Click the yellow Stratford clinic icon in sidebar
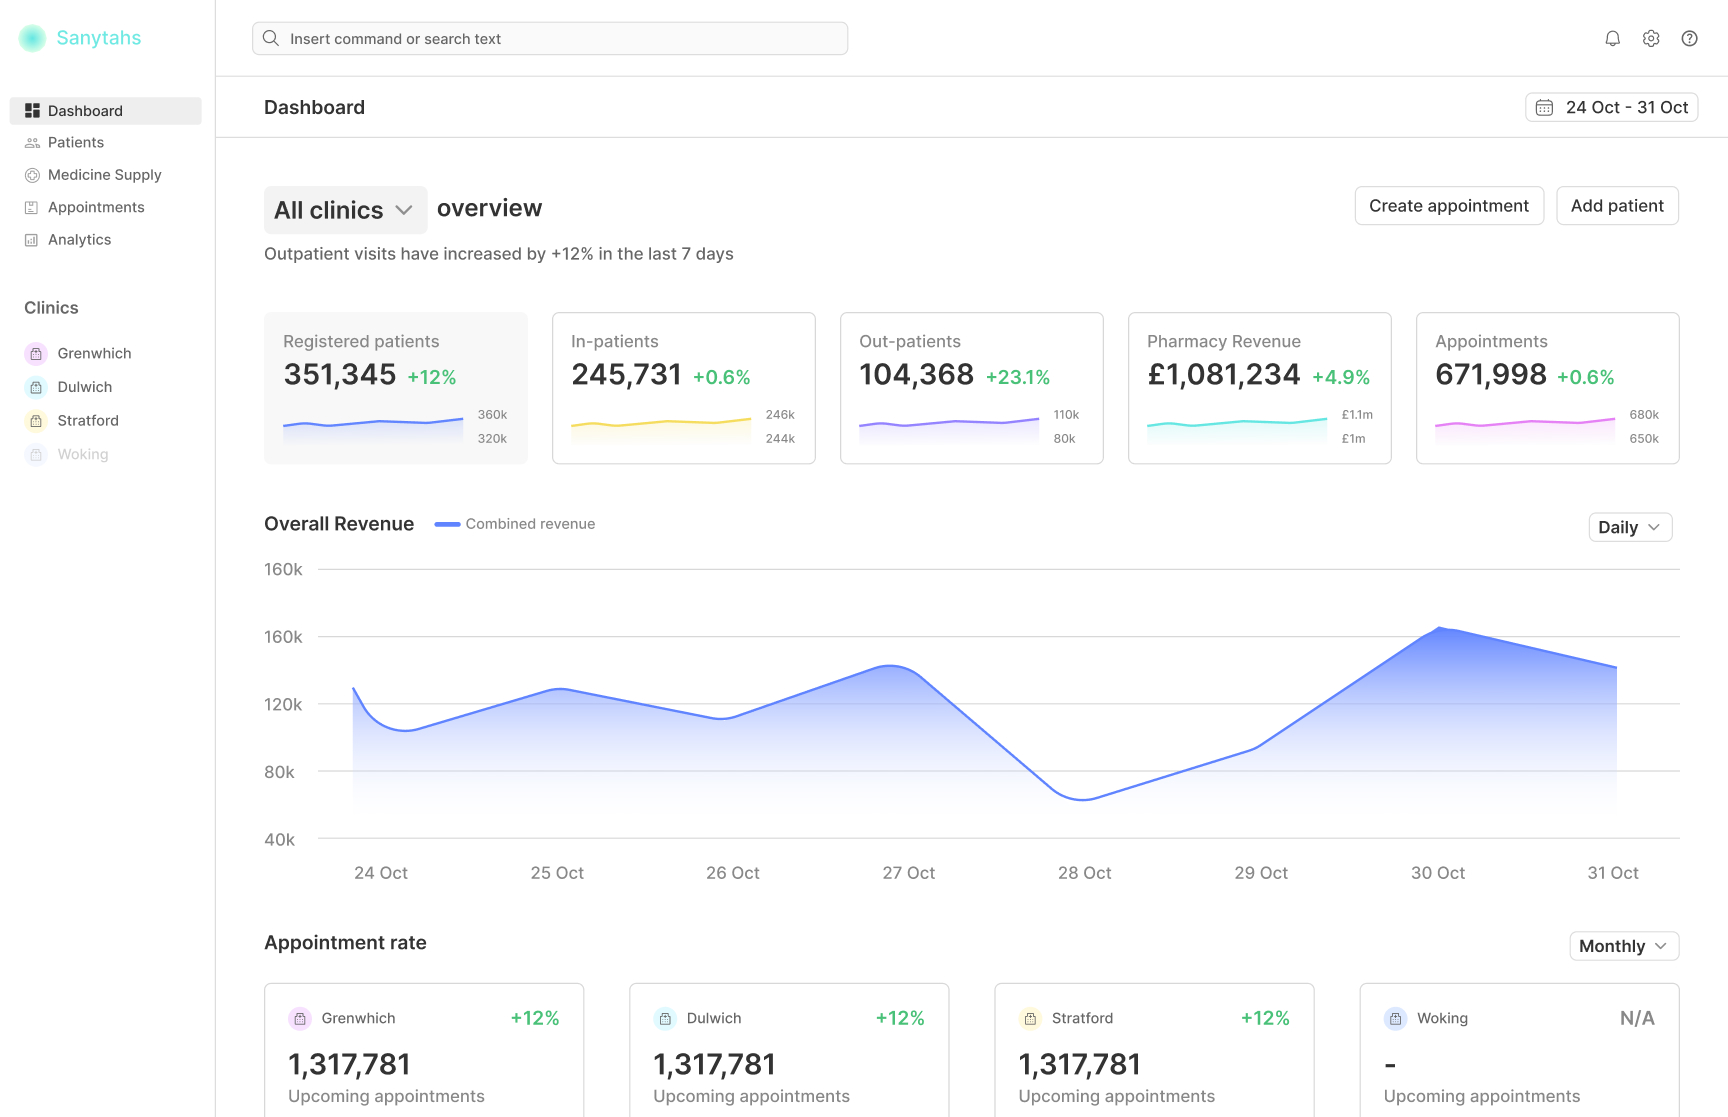The image size is (1728, 1117). pyautogui.click(x=36, y=421)
